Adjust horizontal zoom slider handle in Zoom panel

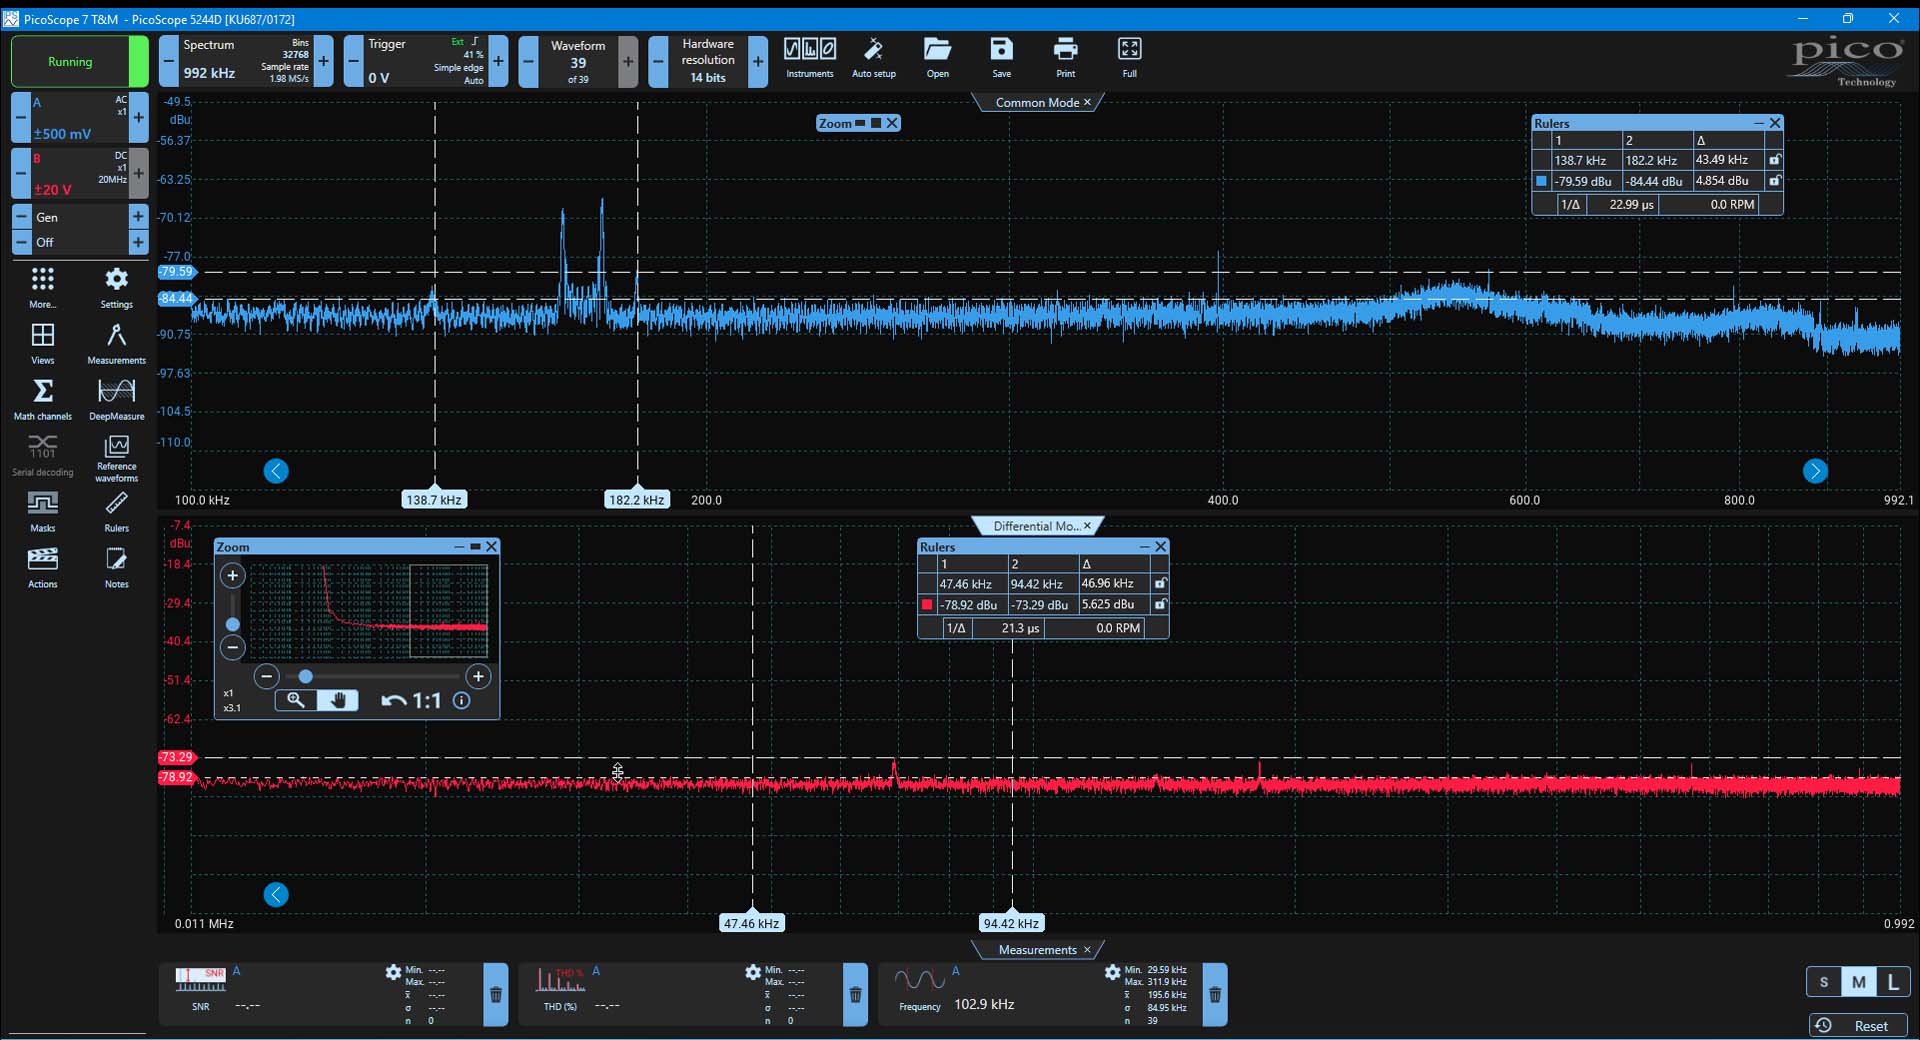(305, 677)
